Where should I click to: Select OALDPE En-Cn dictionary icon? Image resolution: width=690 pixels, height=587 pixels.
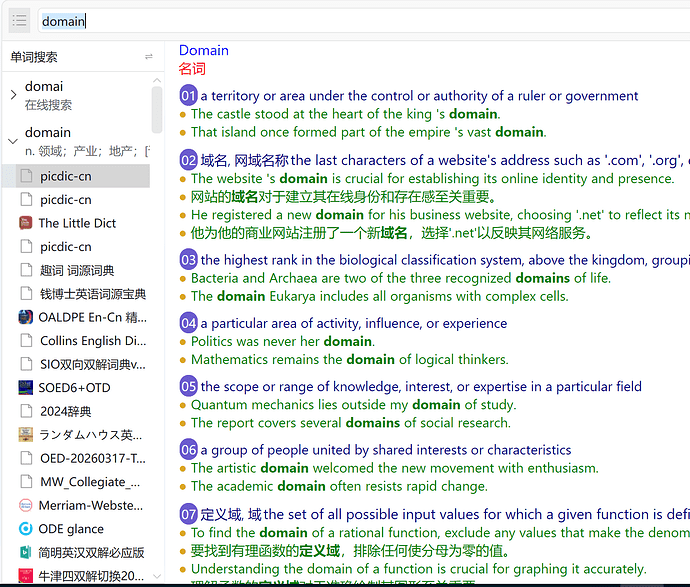coord(26,317)
